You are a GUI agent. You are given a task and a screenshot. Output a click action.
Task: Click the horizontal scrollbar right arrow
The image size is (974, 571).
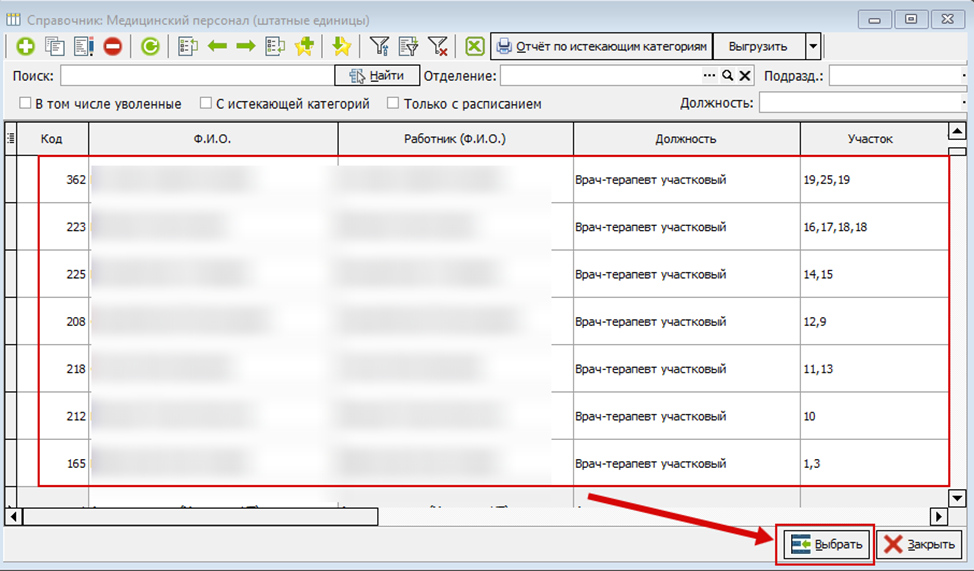click(x=938, y=516)
